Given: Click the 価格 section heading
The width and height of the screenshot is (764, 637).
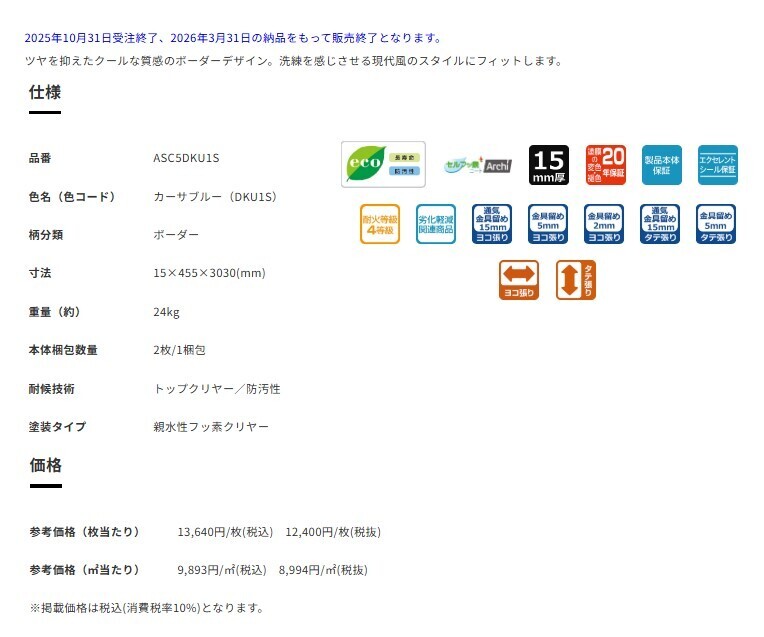Looking at the screenshot, I should tap(45, 465).
